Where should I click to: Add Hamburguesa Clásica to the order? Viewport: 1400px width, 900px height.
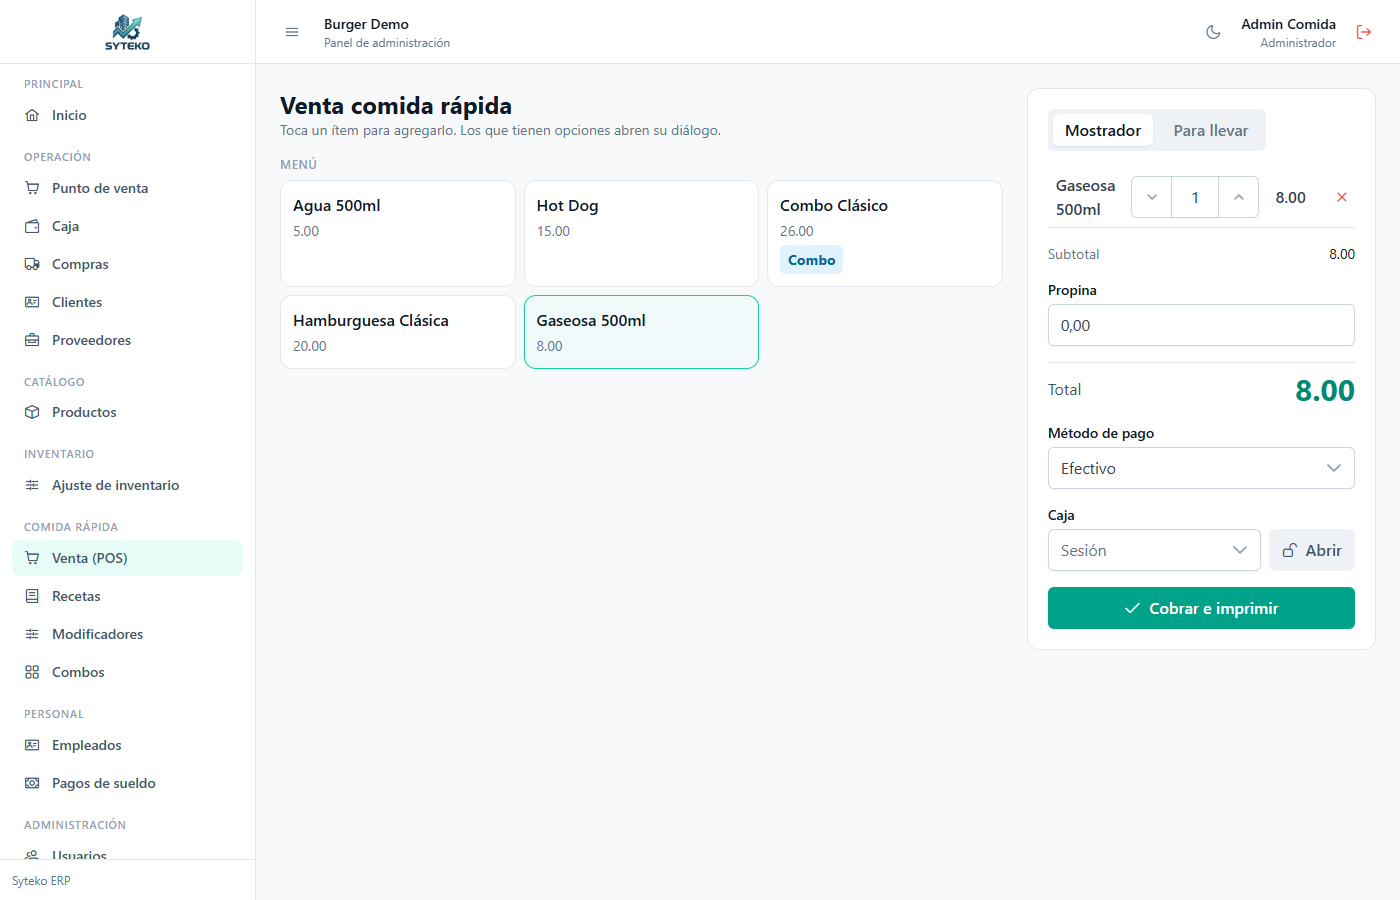coord(398,332)
